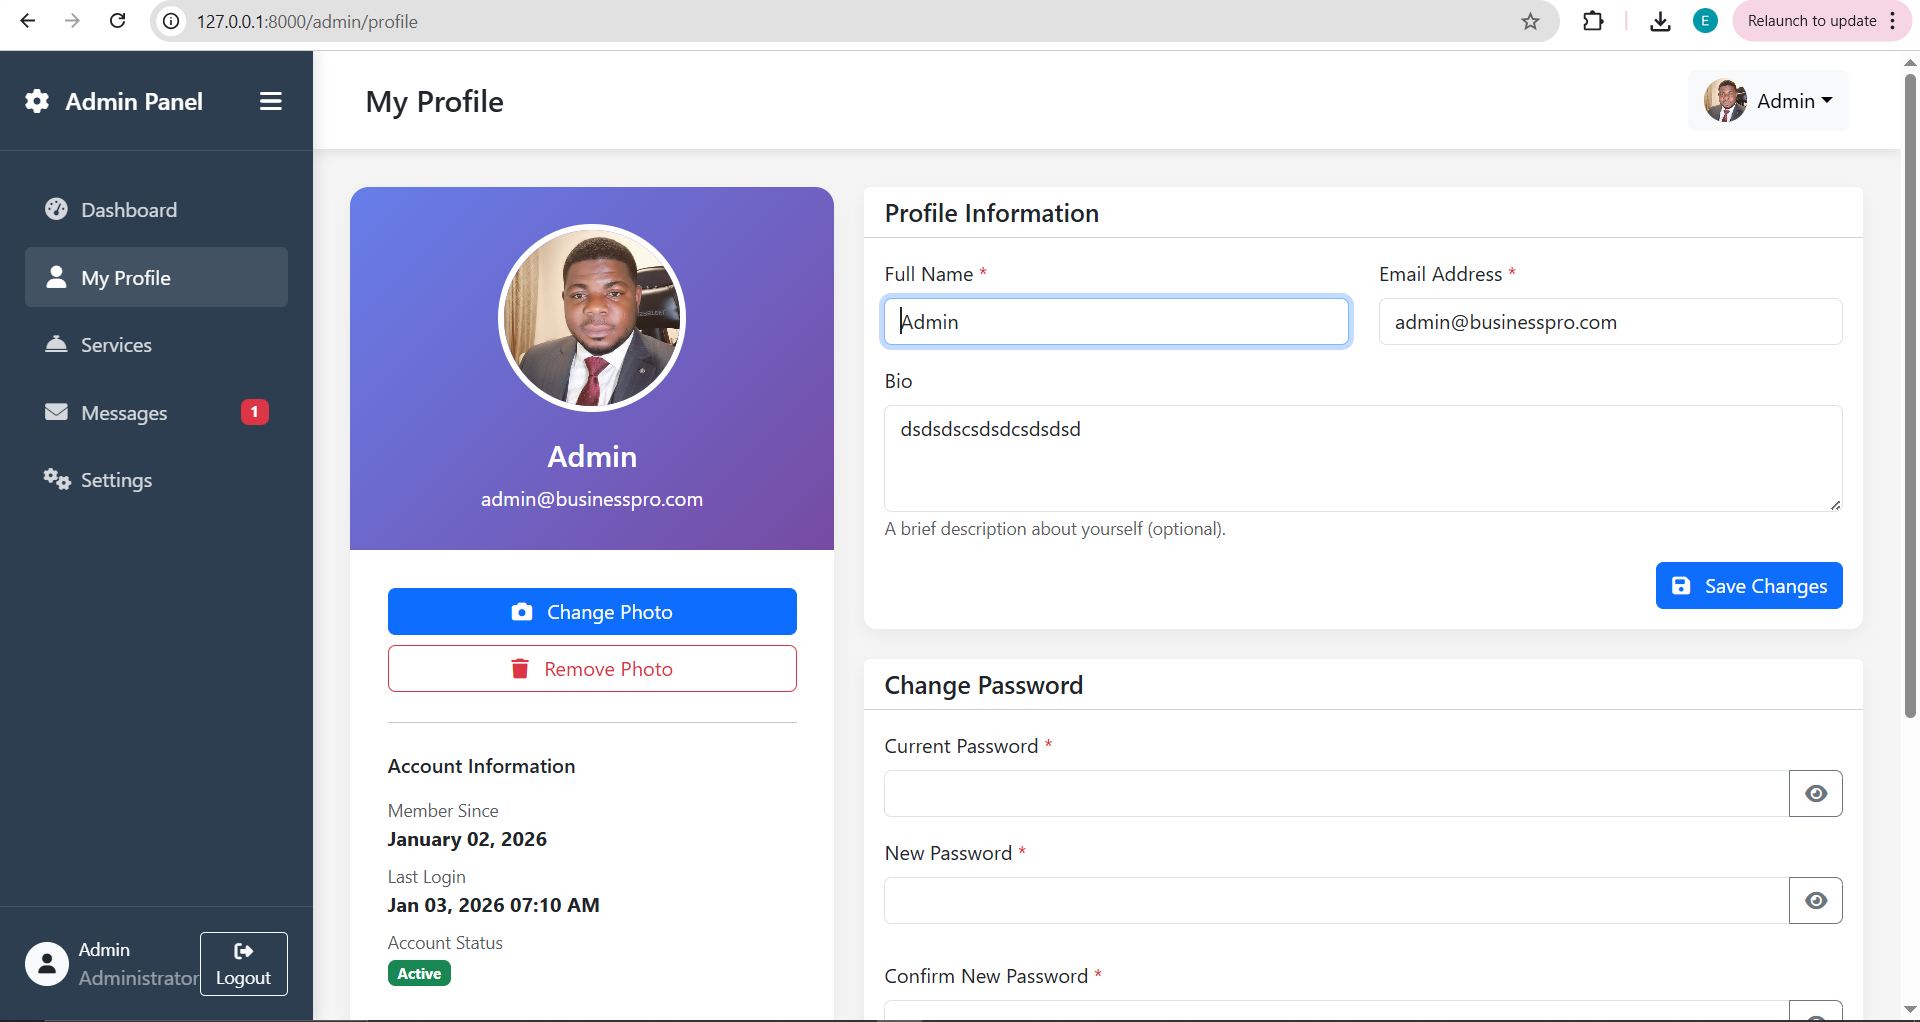The width and height of the screenshot is (1920, 1022).
Task: Open the browser extensions puzzle icon
Action: coord(1593,21)
